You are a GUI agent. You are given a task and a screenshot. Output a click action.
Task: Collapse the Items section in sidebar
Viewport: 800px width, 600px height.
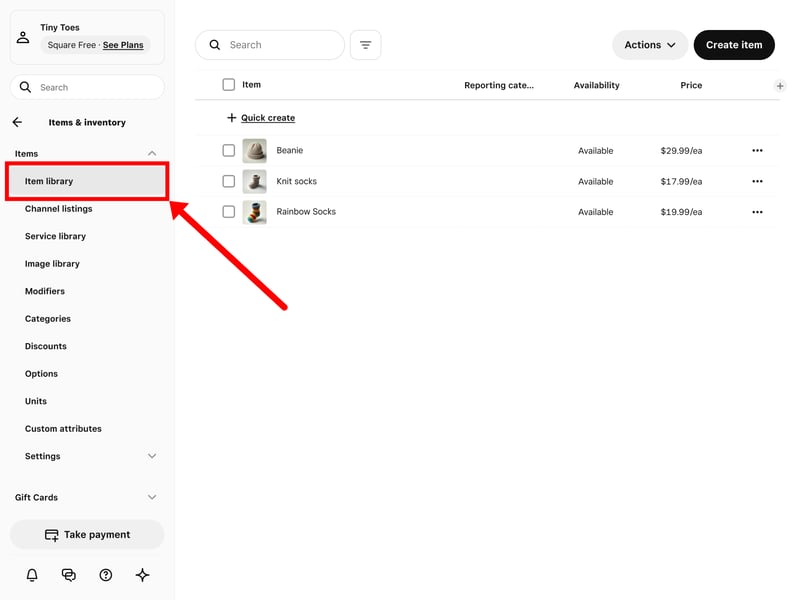coord(152,153)
